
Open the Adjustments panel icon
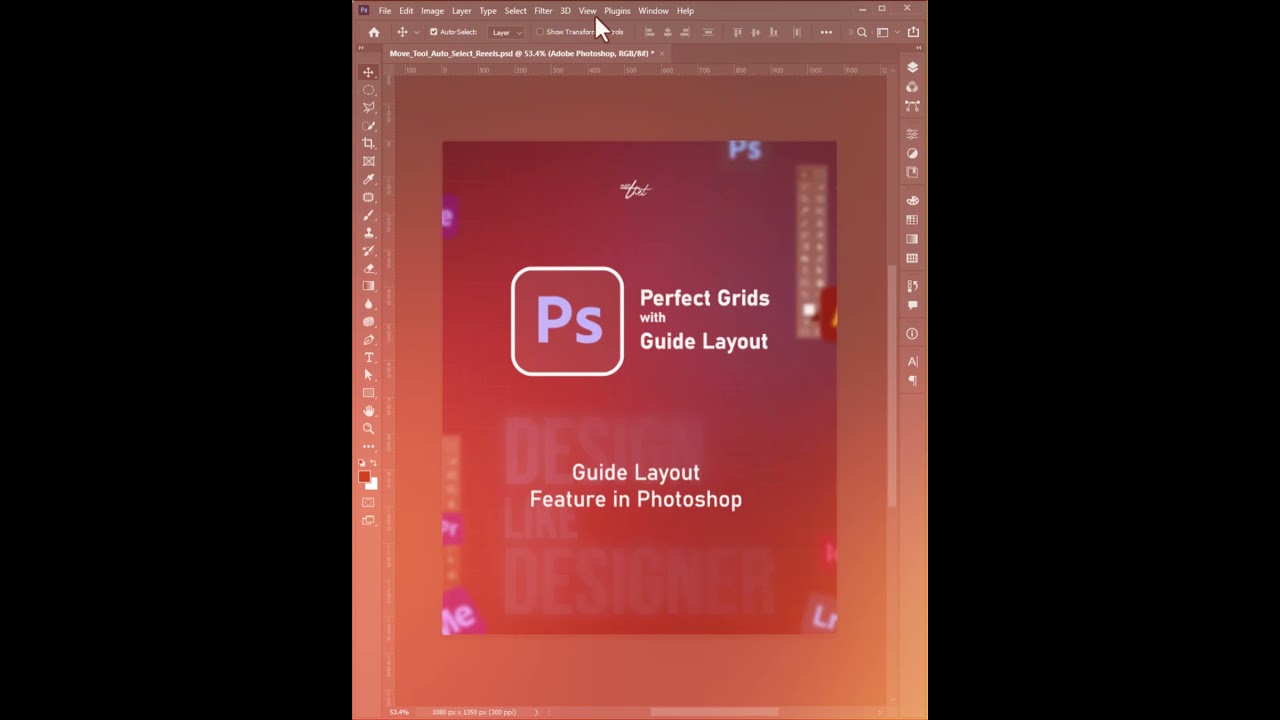click(912, 153)
